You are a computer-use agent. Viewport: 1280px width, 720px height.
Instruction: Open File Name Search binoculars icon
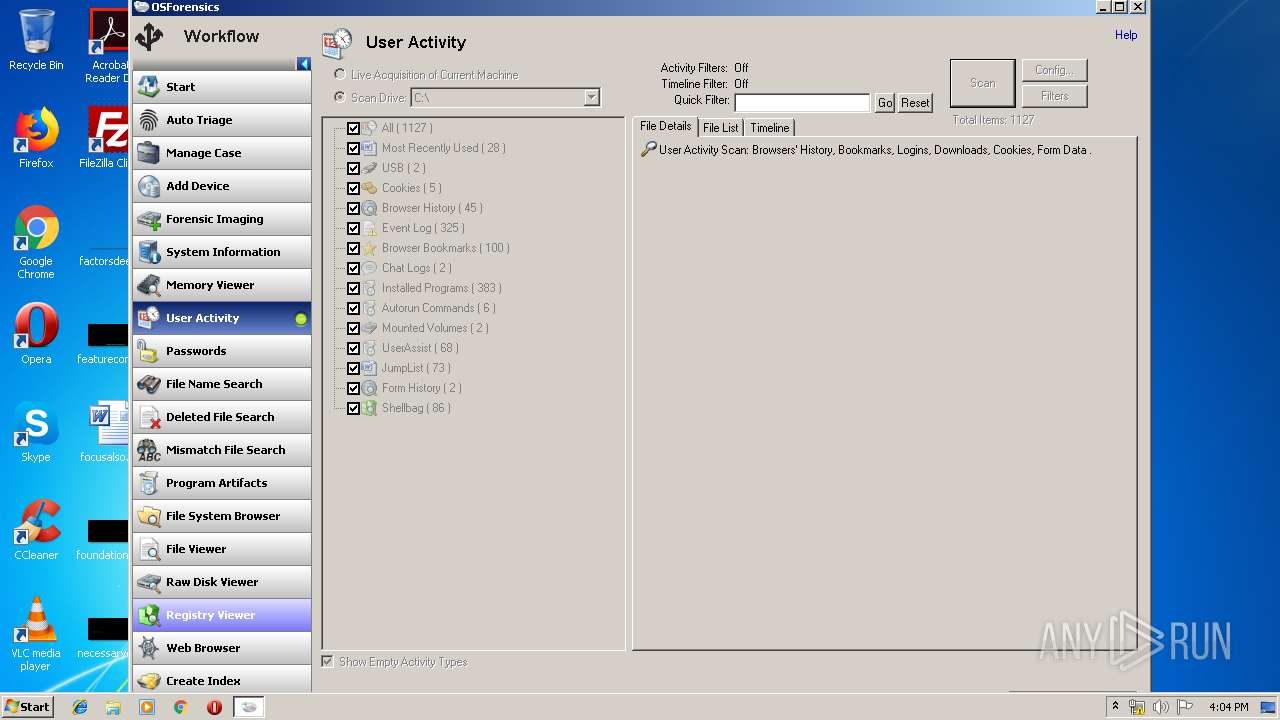[x=149, y=384]
